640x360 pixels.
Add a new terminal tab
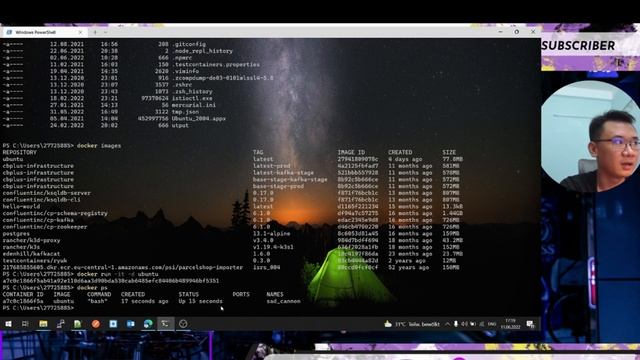pyautogui.click(x=95, y=32)
